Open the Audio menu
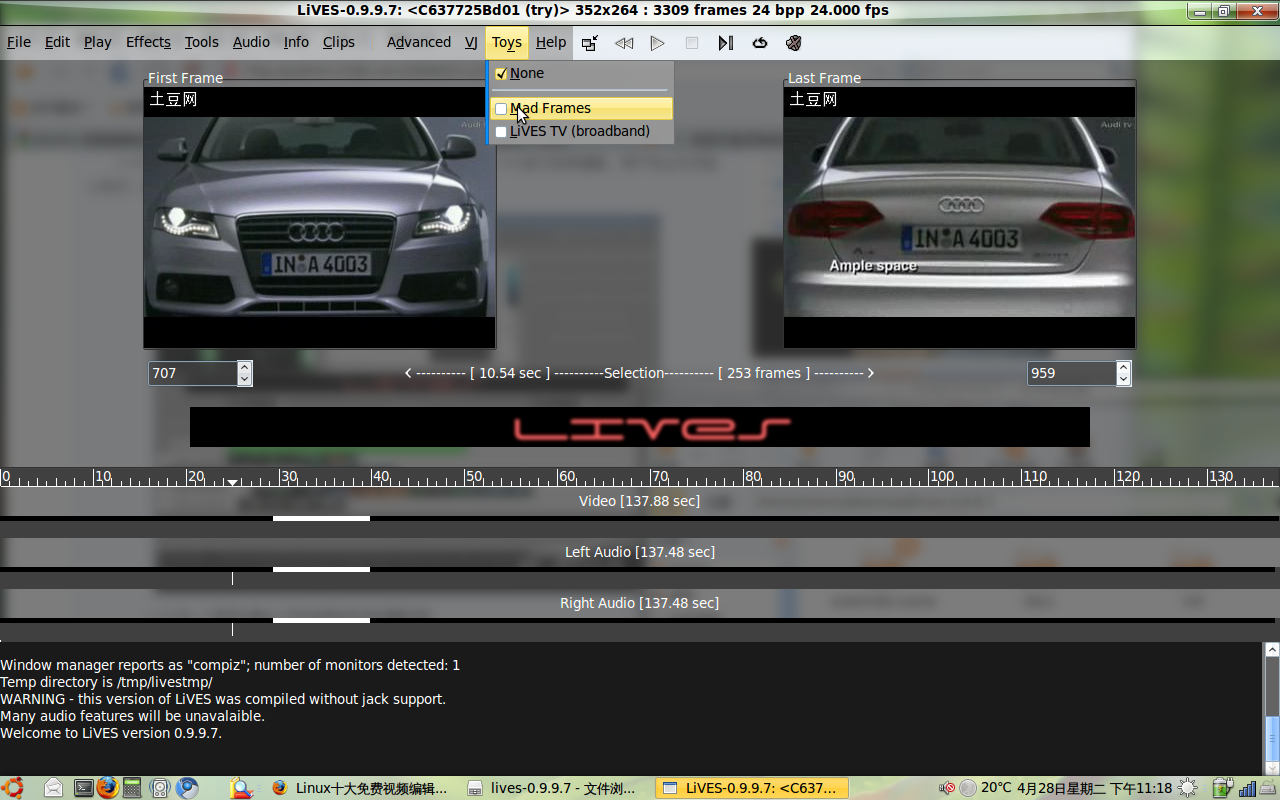Image resolution: width=1280 pixels, height=800 pixels. pos(251,42)
